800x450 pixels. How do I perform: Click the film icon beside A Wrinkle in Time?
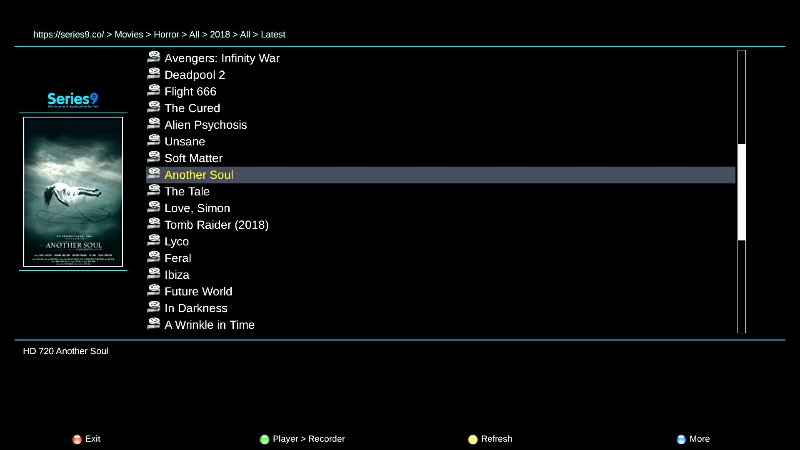tap(154, 323)
